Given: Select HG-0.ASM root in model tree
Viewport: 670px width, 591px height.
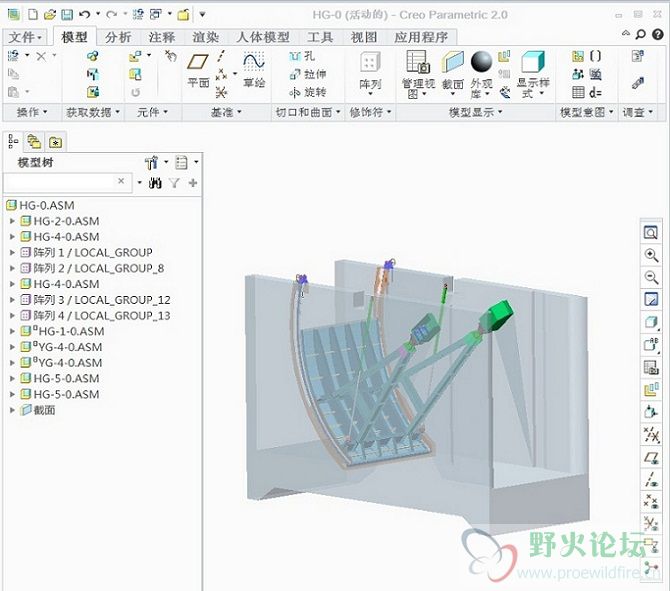Looking at the screenshot, I should click(41, 205).
